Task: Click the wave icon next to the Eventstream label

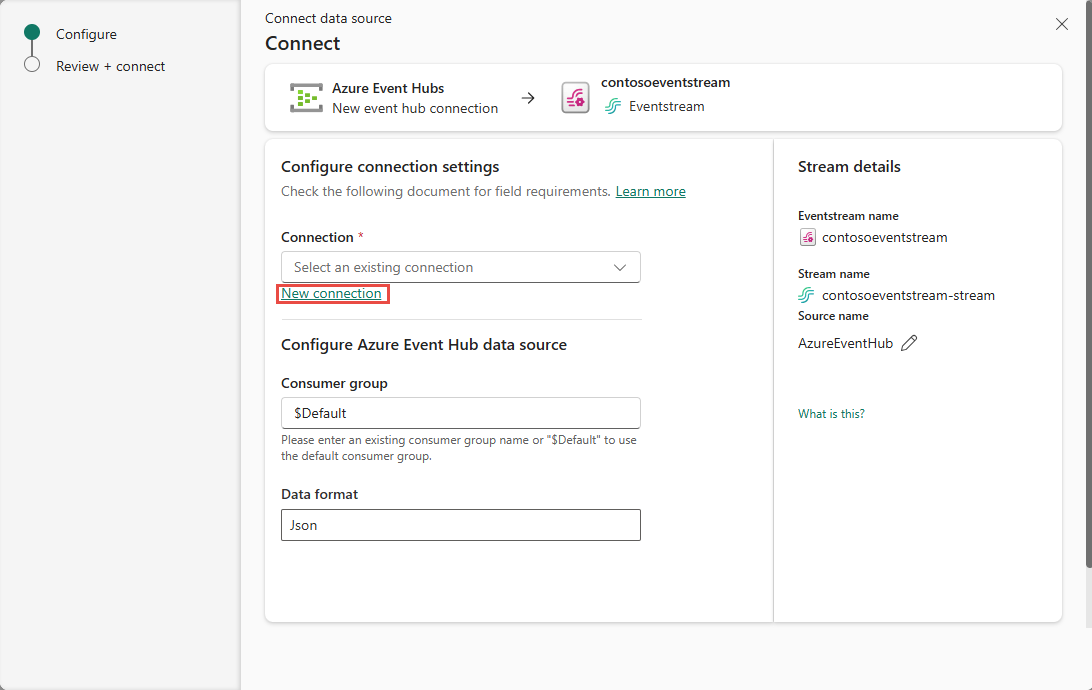Action: pos(612,106)
